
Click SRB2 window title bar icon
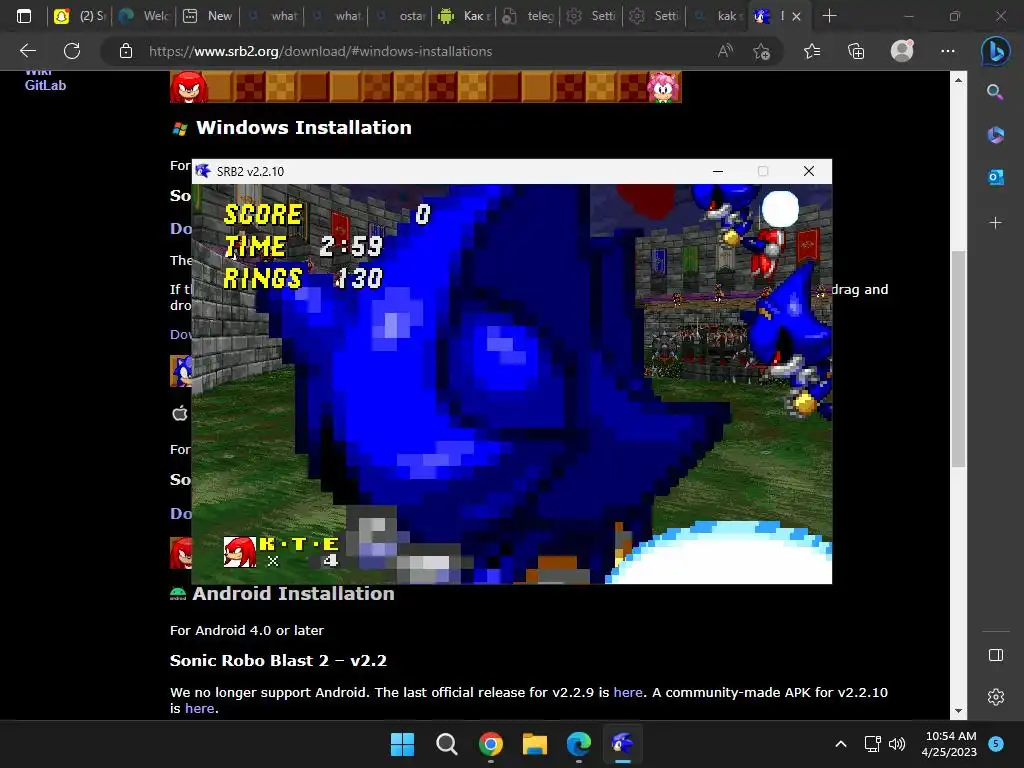pyautogui.click(x=203, y=171)
